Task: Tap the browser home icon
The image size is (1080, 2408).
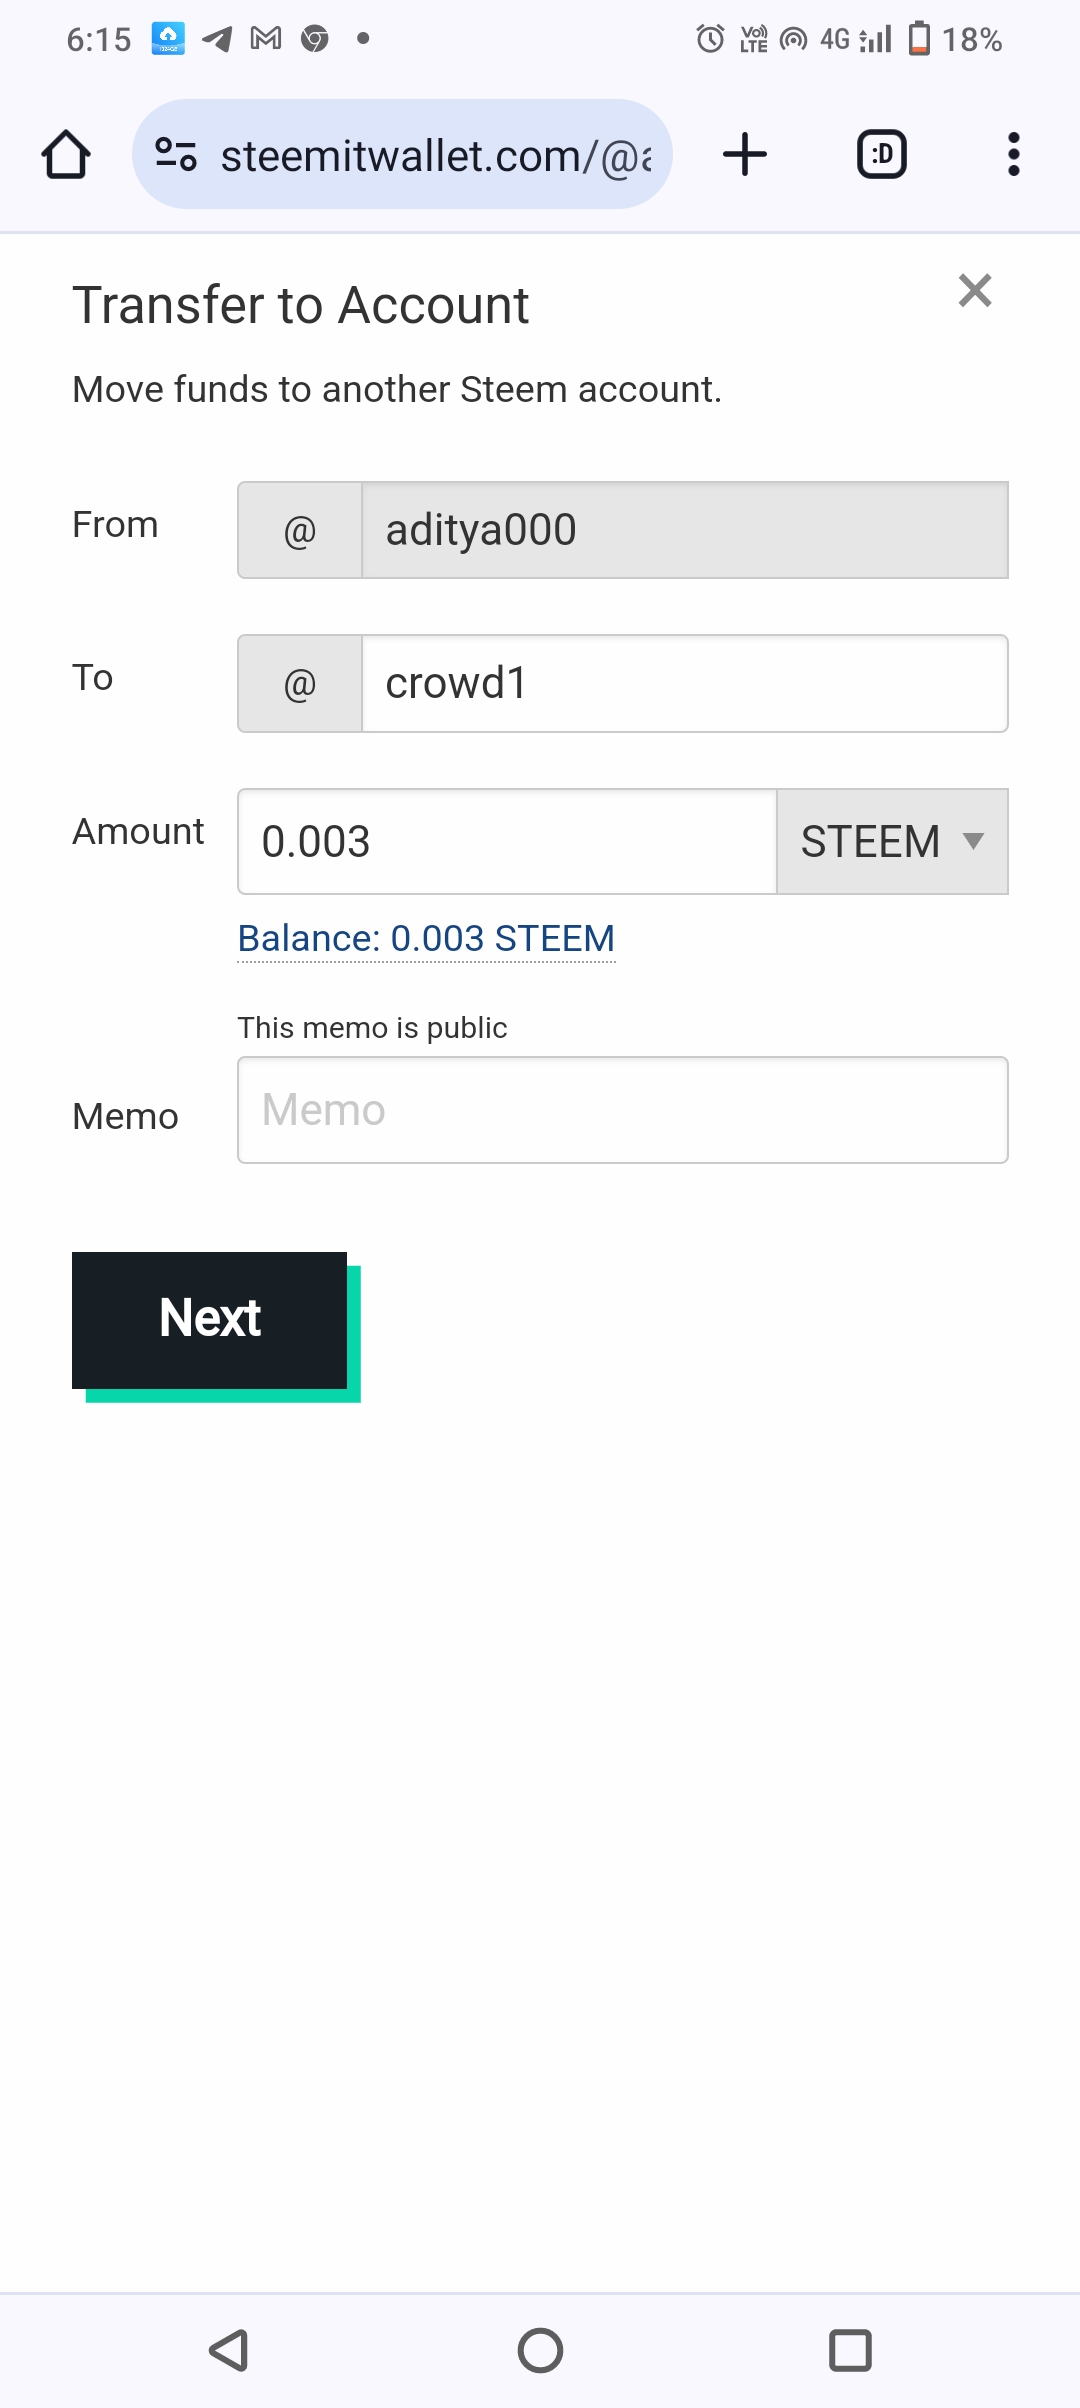Action: coord(66,155)
